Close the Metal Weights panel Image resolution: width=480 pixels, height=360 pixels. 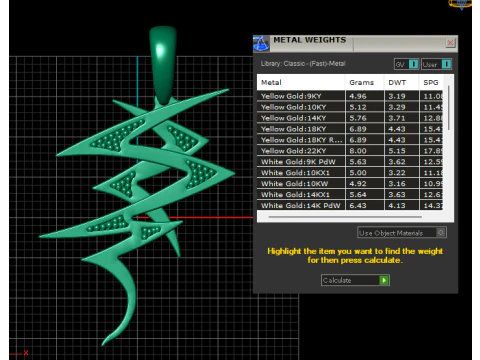point(450,43)
